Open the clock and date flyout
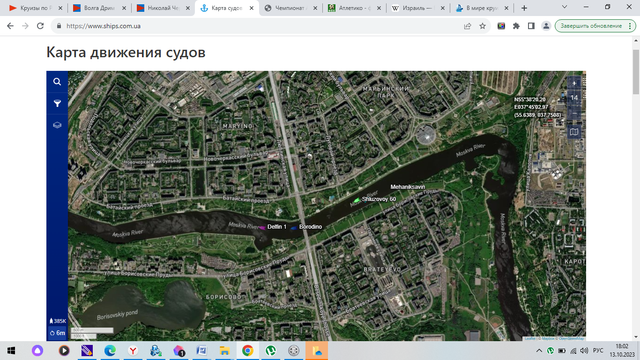 [622, 351]
